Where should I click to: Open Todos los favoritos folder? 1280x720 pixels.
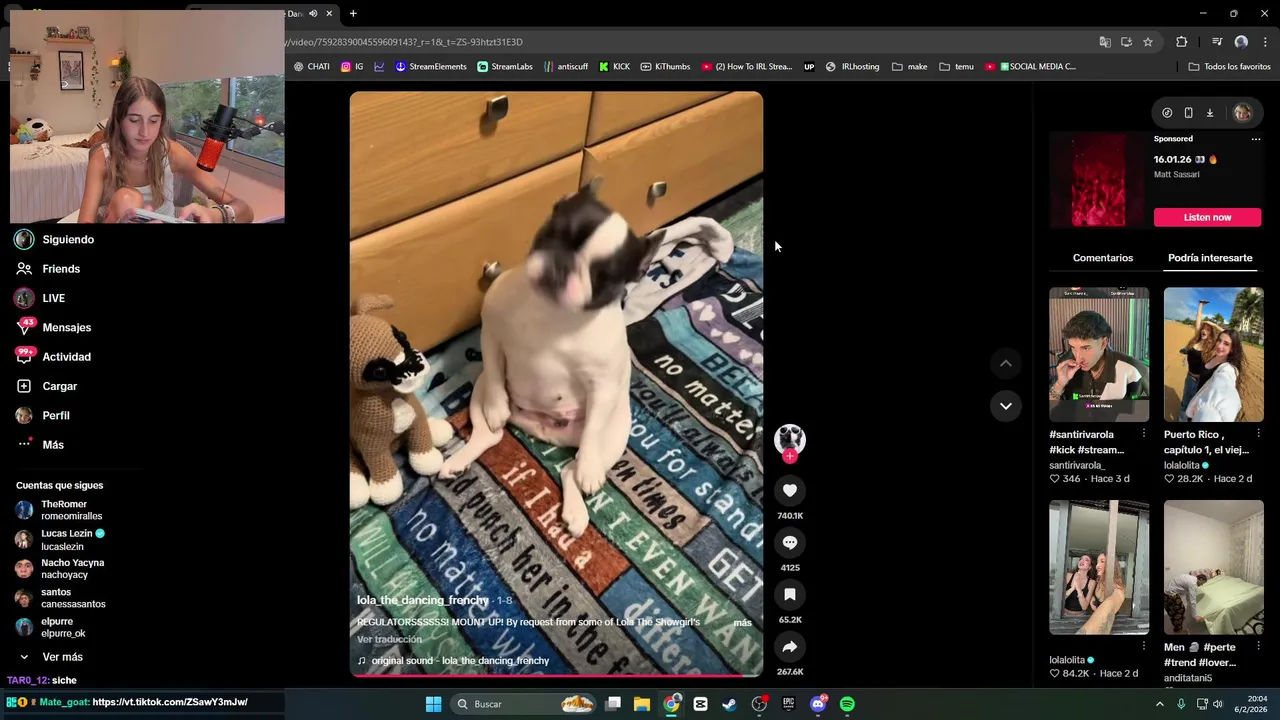coord(1229,67)
